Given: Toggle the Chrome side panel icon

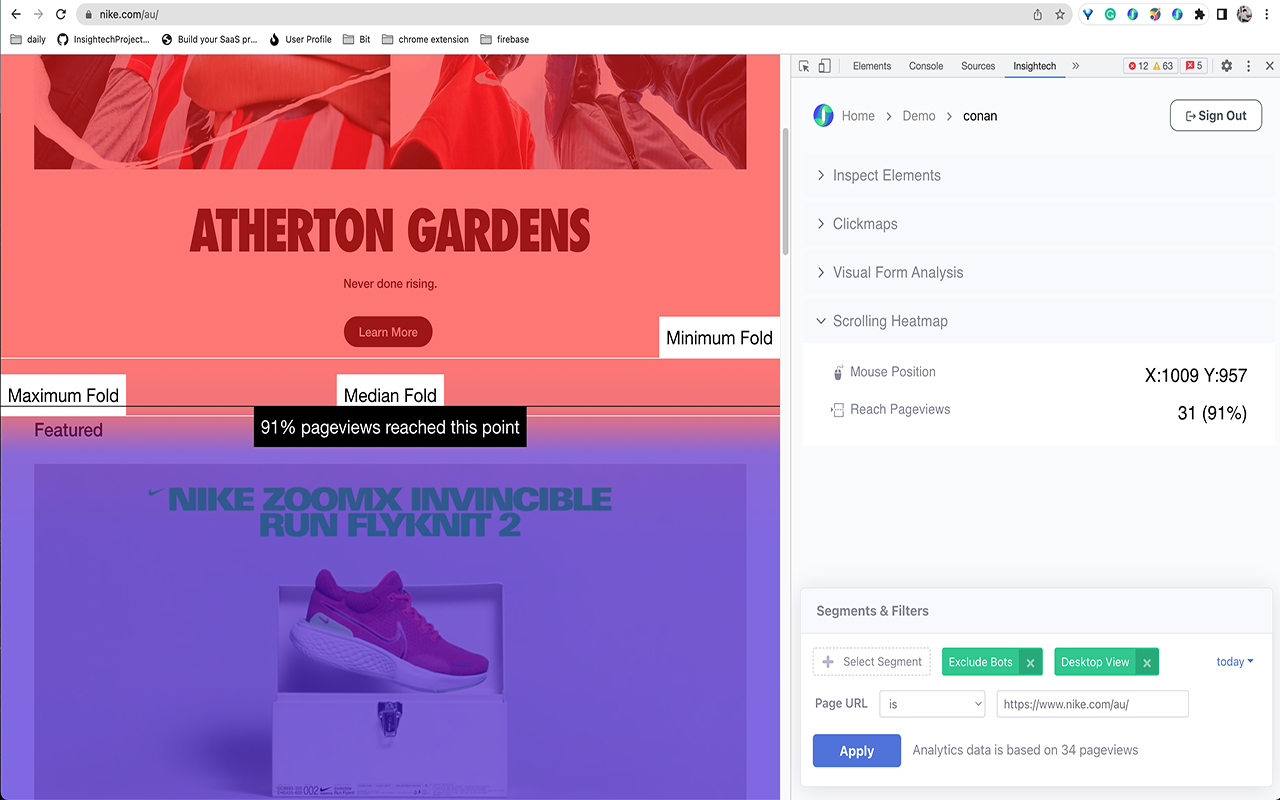Looking at the screenshot, I should pos(1222,15).
